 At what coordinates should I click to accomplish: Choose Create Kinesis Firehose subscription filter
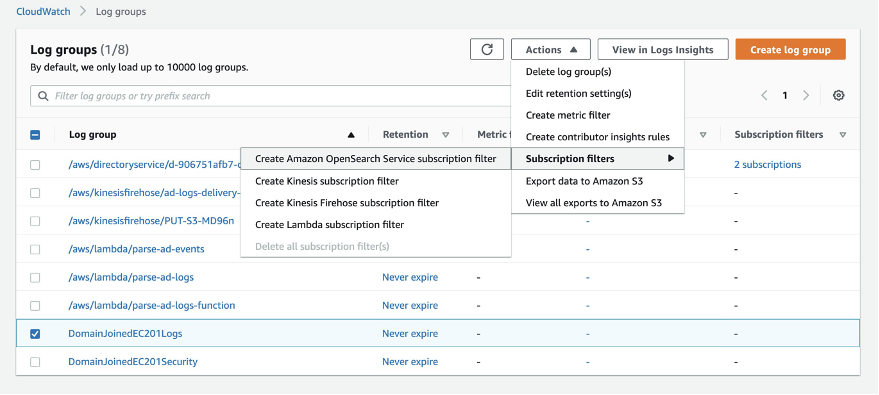[x=347, y=203]
